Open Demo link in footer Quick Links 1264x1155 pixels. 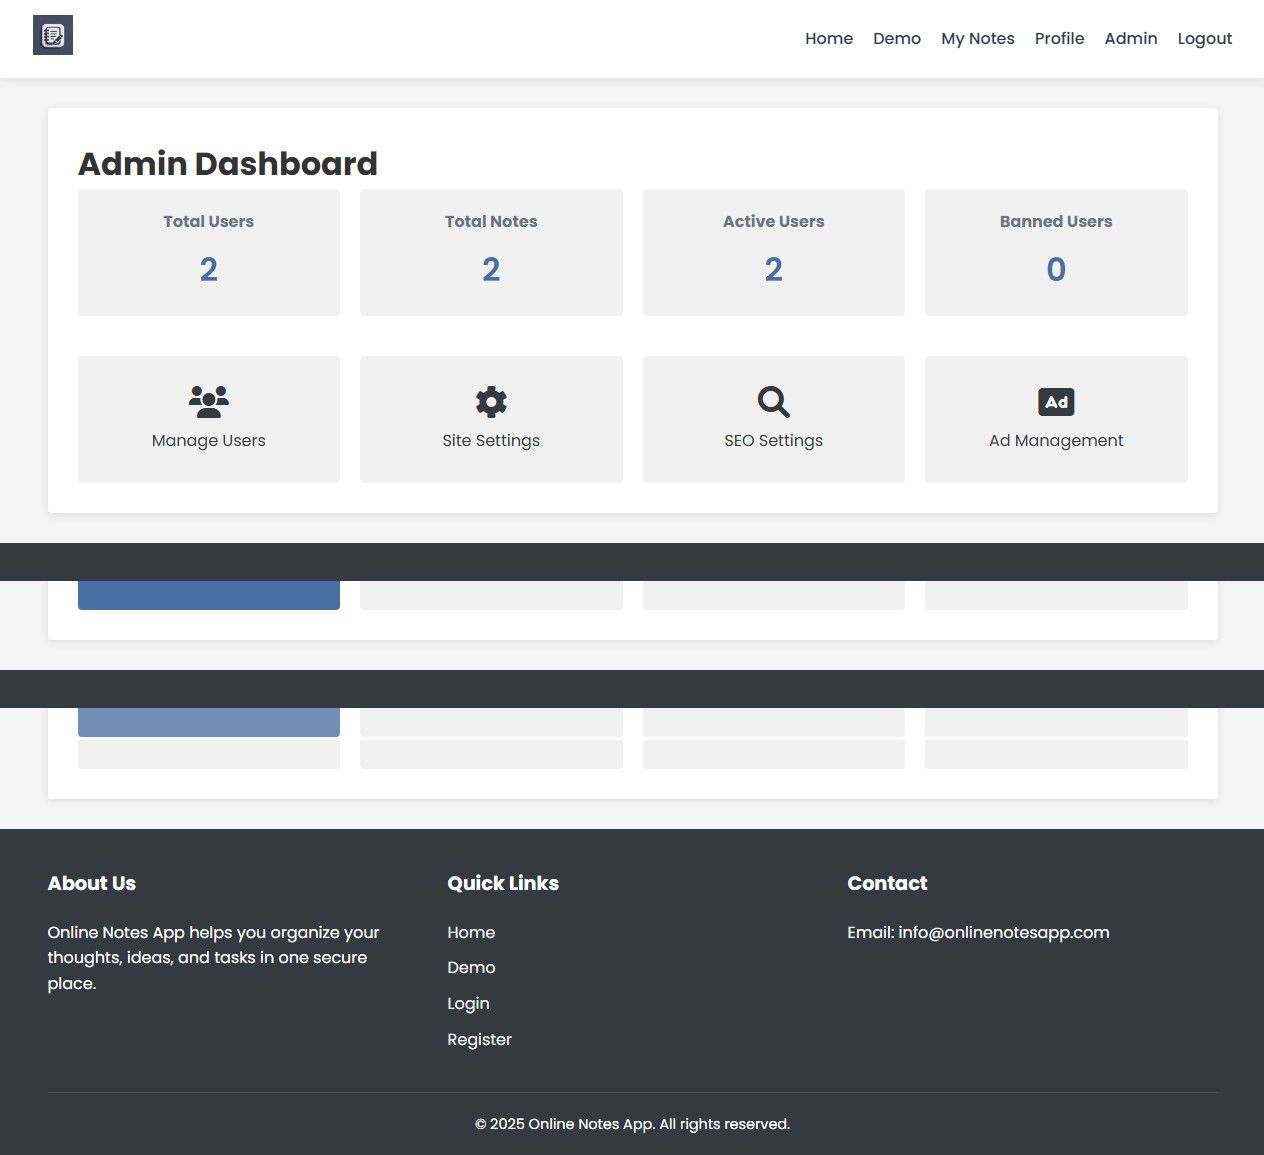point(471,968)
